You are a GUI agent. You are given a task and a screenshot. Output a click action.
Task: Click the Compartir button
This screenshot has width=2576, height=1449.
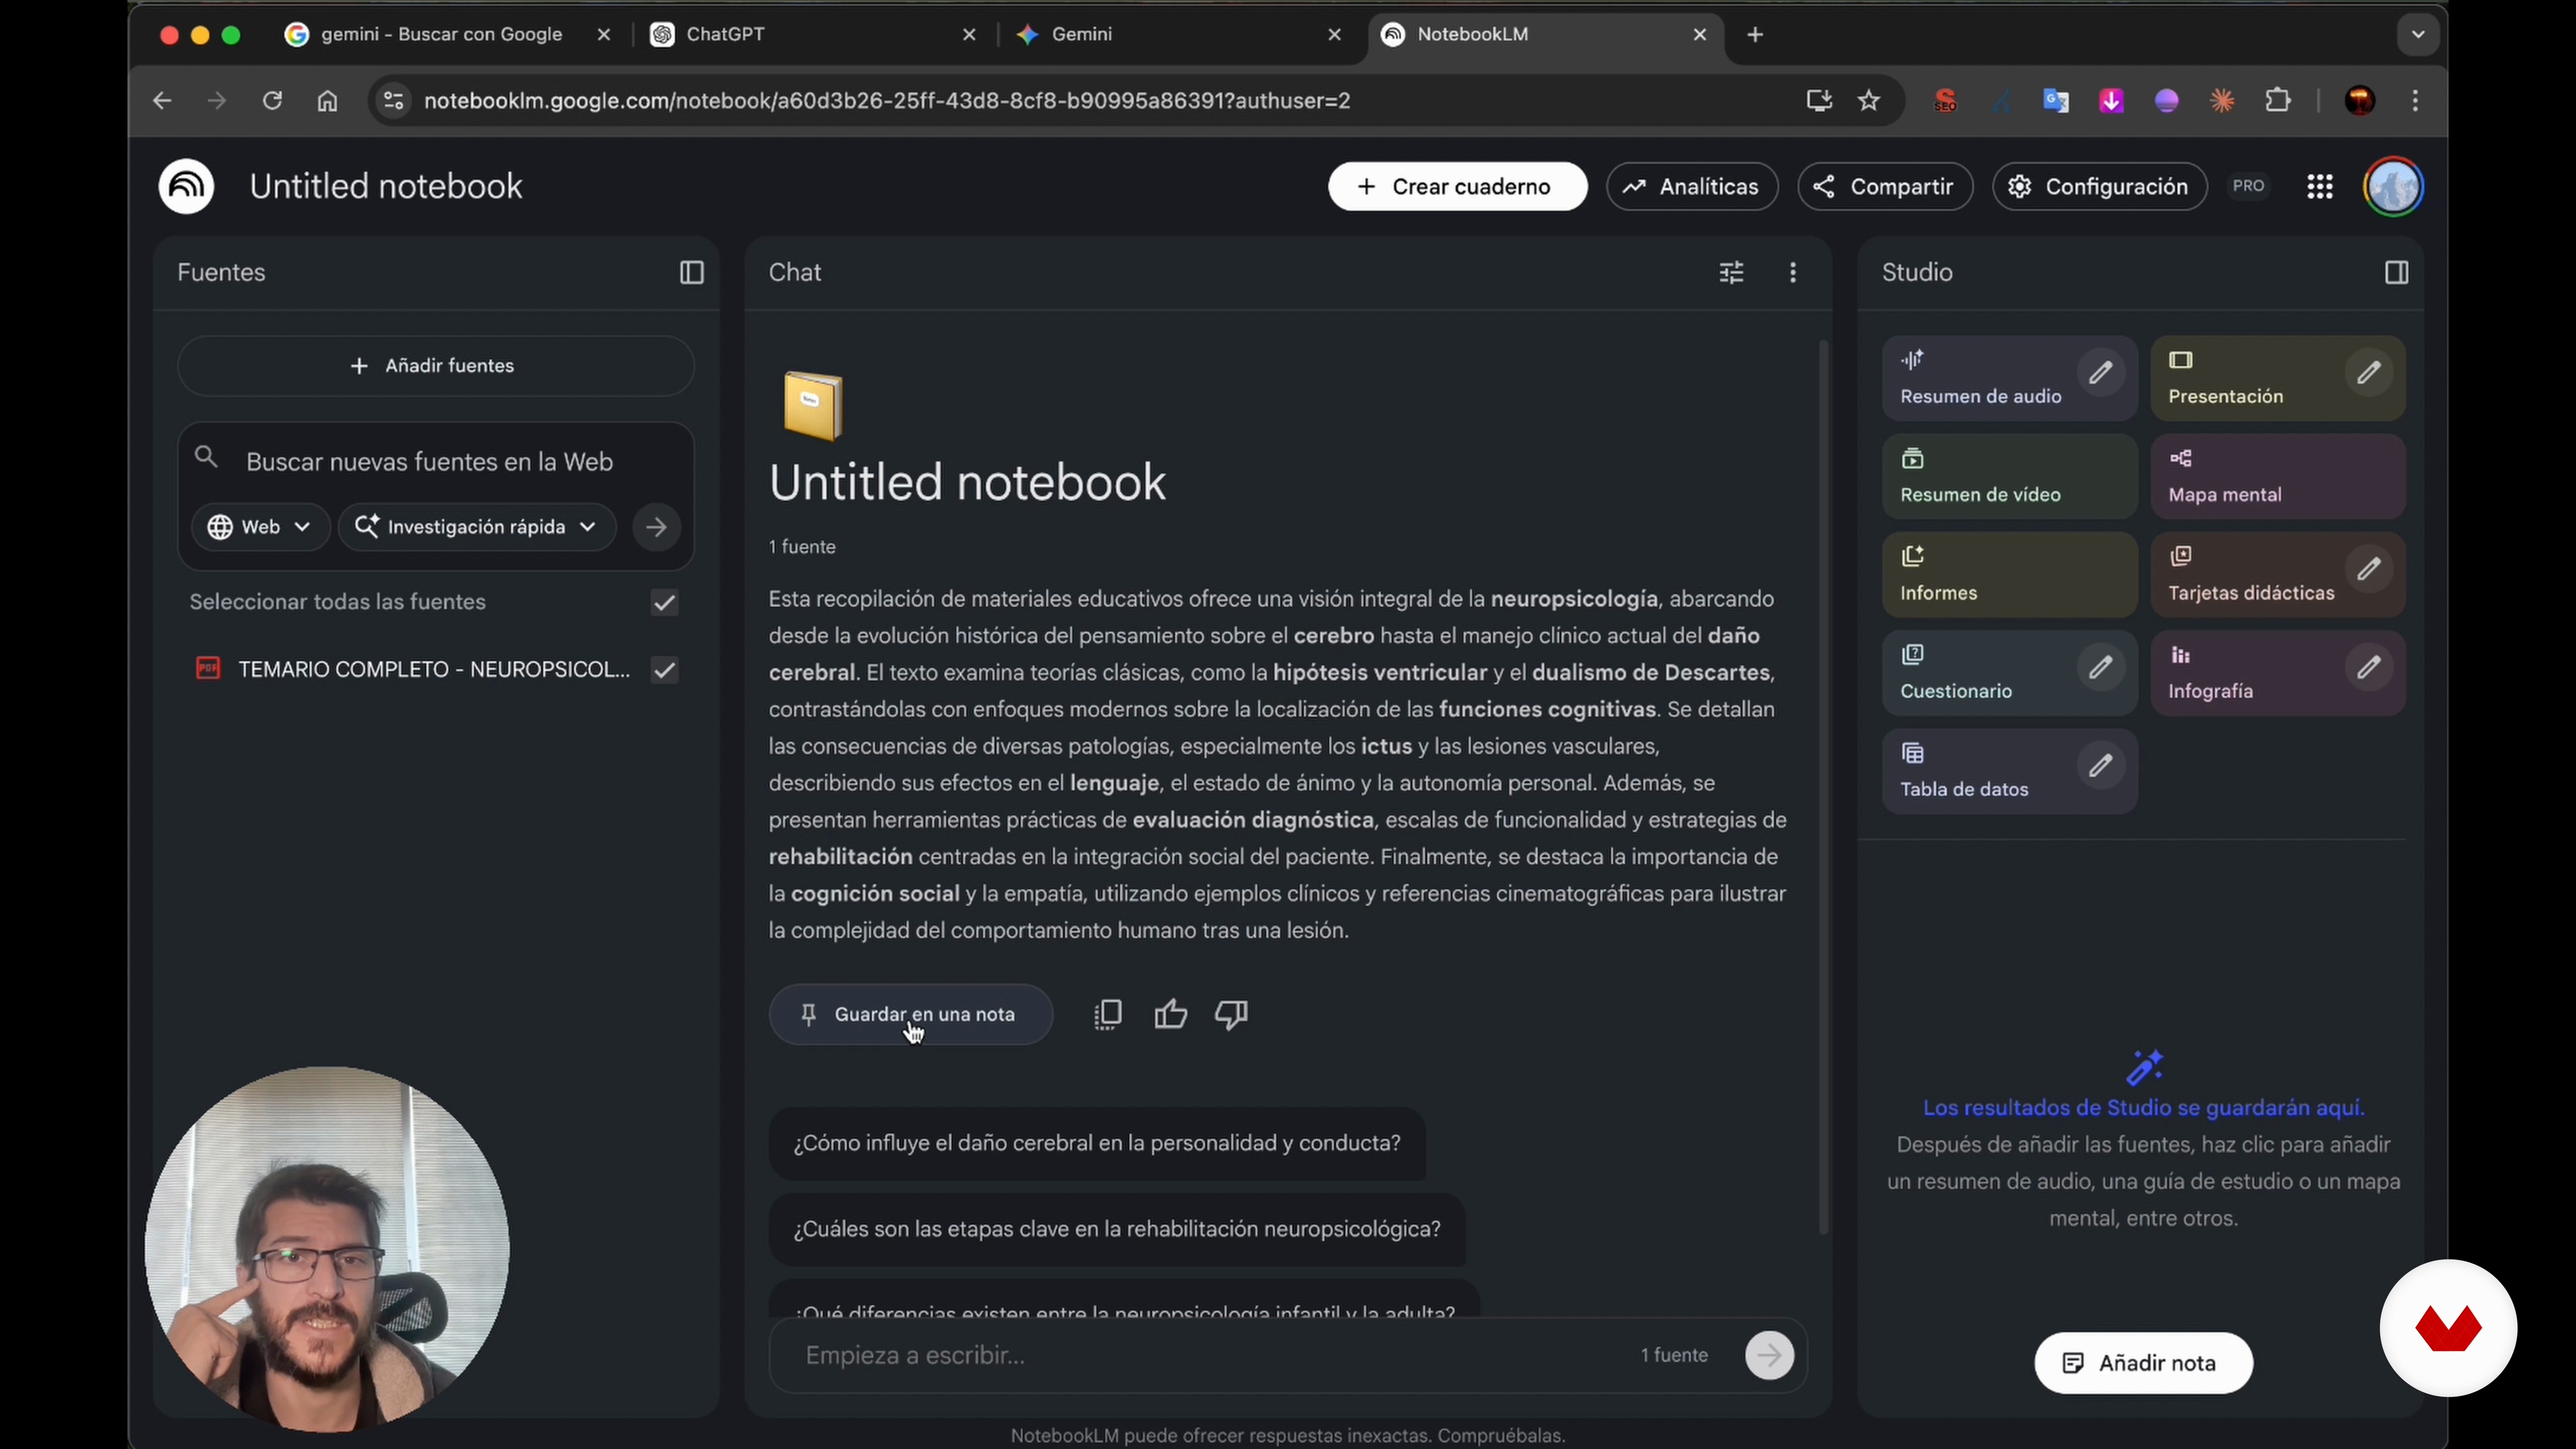tap(1884, 186)
